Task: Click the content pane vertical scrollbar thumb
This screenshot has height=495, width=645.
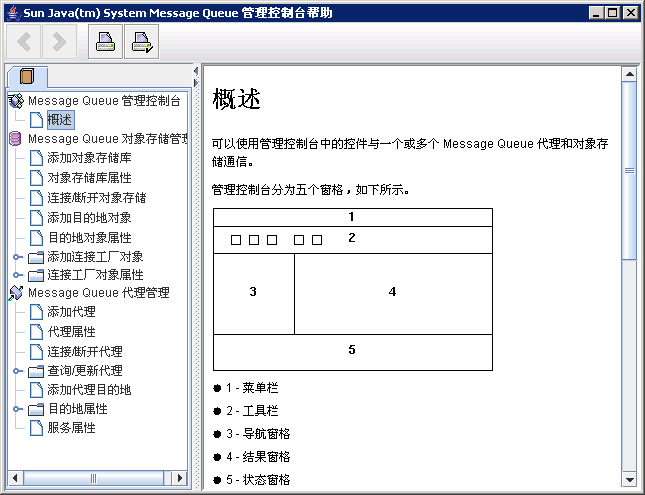Action: tap(629, 170)
